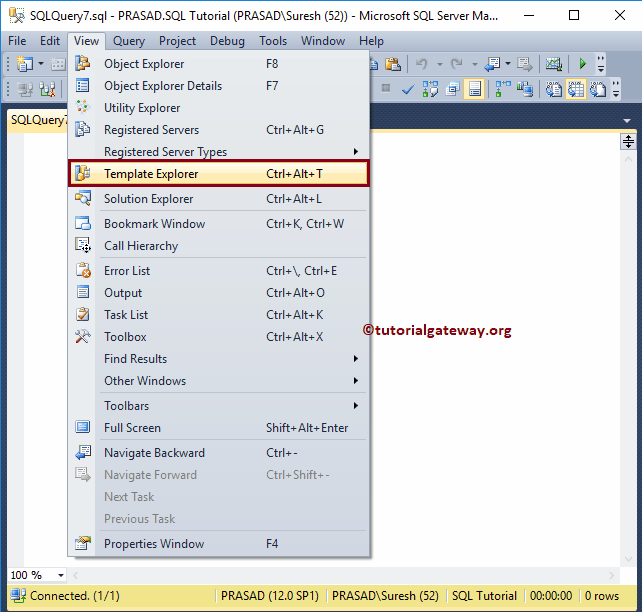Open the active documents tab list arrow
Viewport: 642px width, 612px height.
(627, 121)
